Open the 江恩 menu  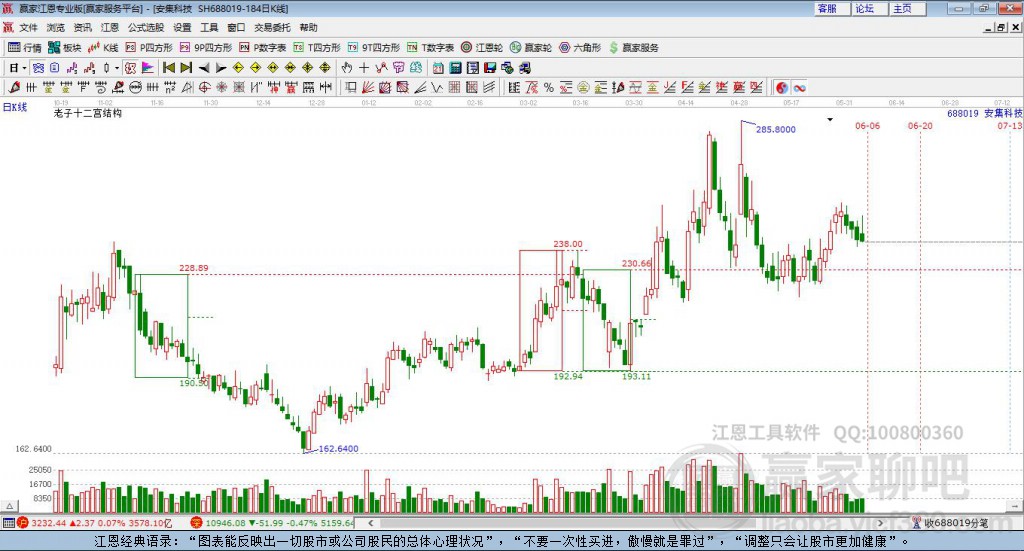pyautogui.click(x=110, y=27)
